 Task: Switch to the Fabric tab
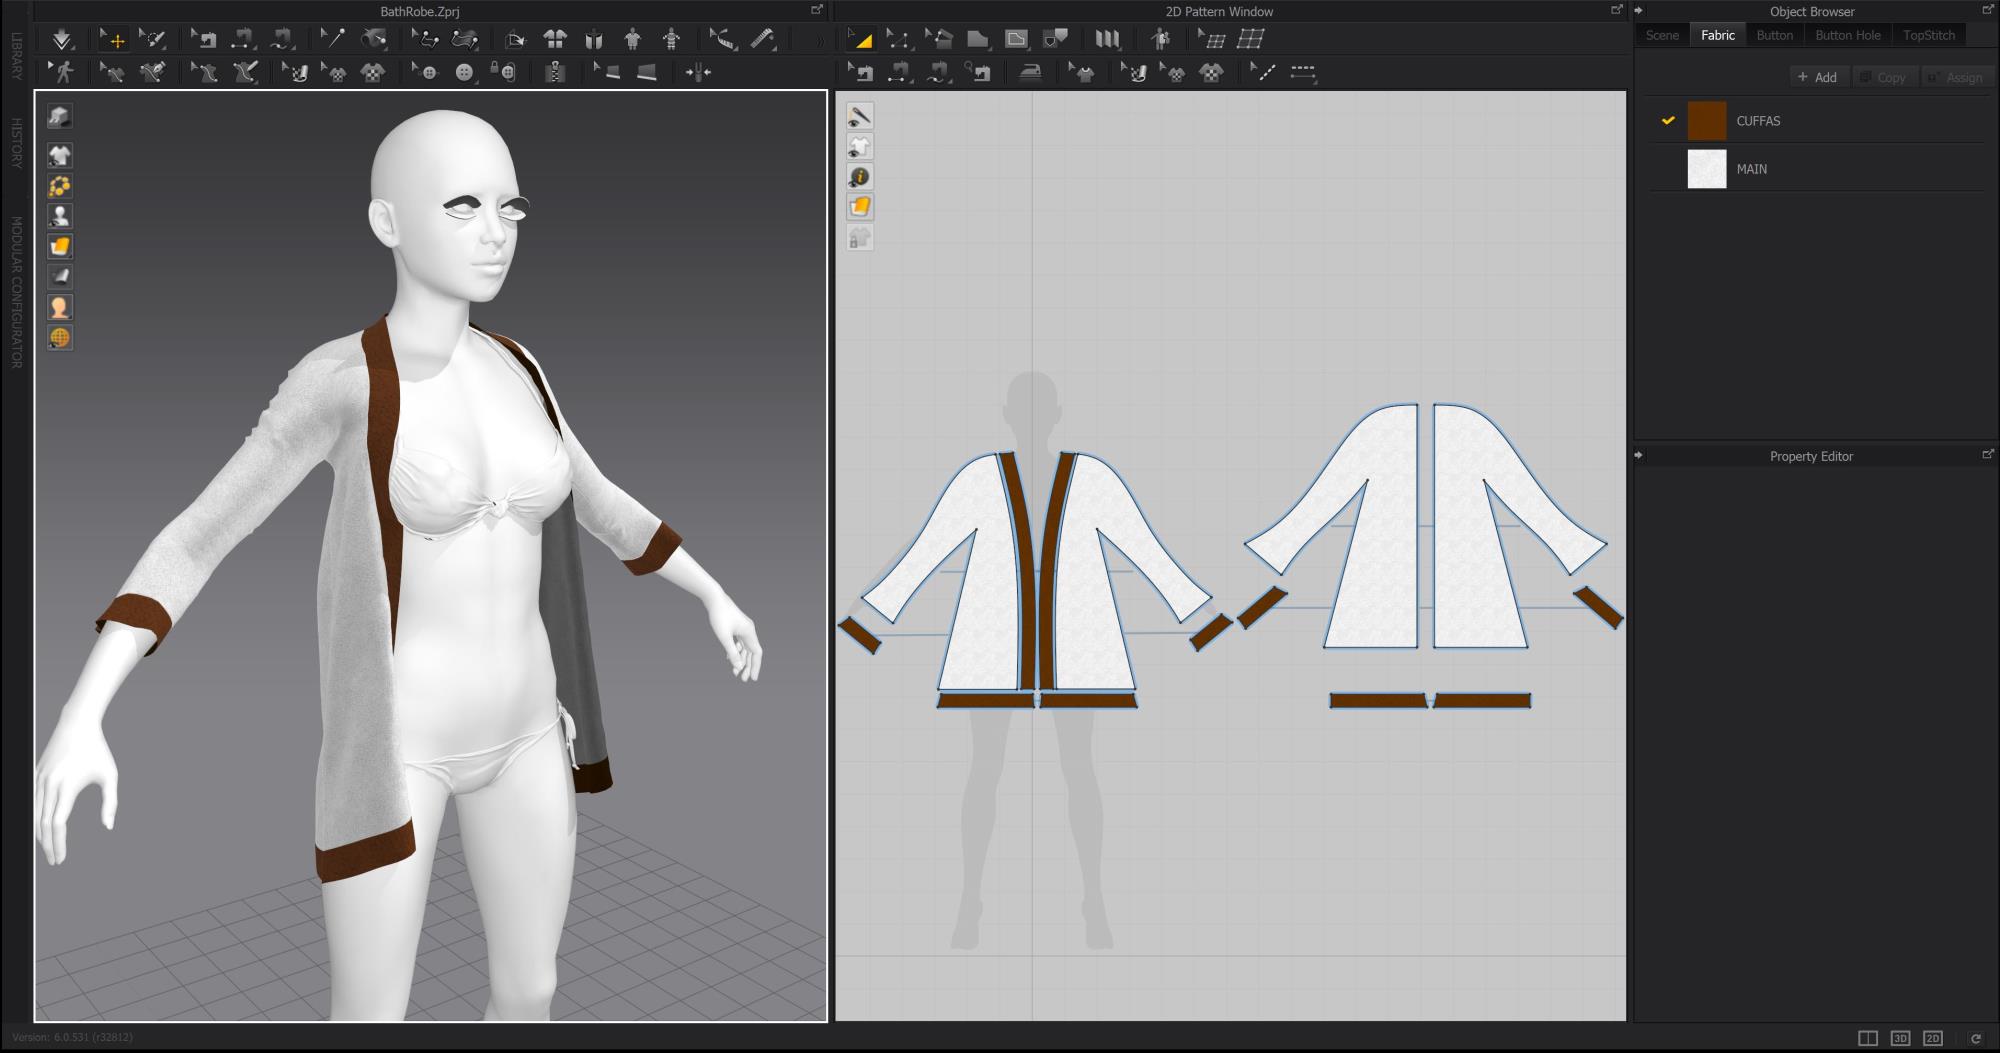tap(1718, 35)
